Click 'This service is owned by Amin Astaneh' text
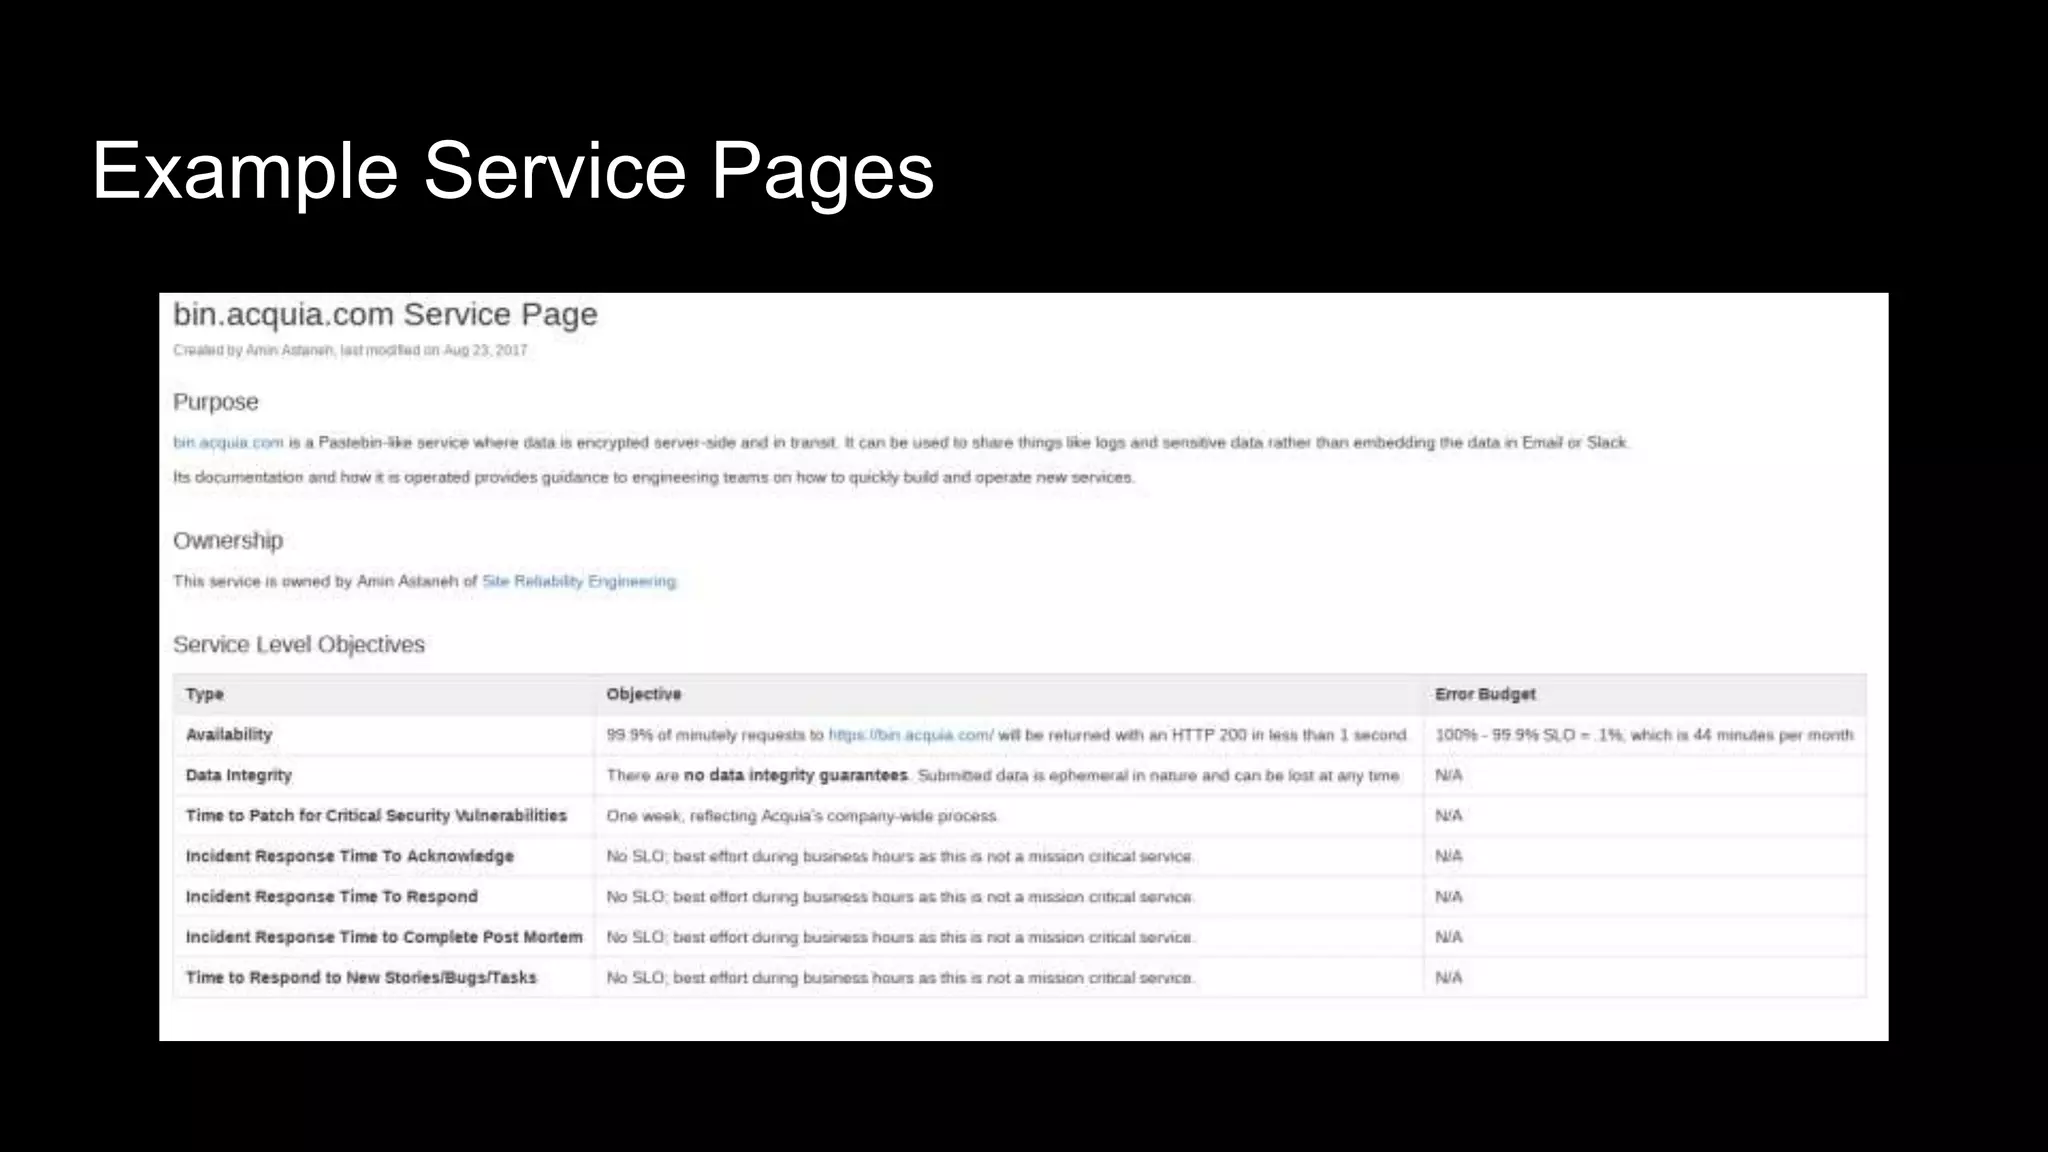2048x1152 pixels. coord(316,581)
